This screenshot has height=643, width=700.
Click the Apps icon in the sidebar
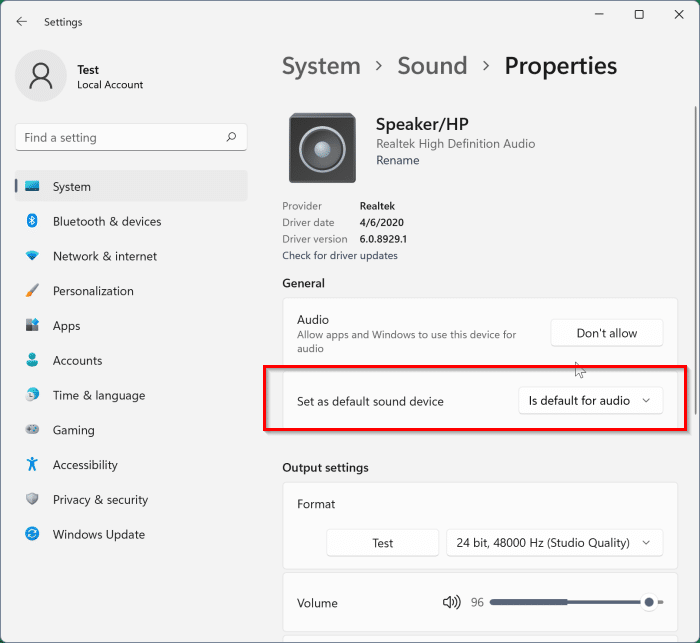coord(32,325)
